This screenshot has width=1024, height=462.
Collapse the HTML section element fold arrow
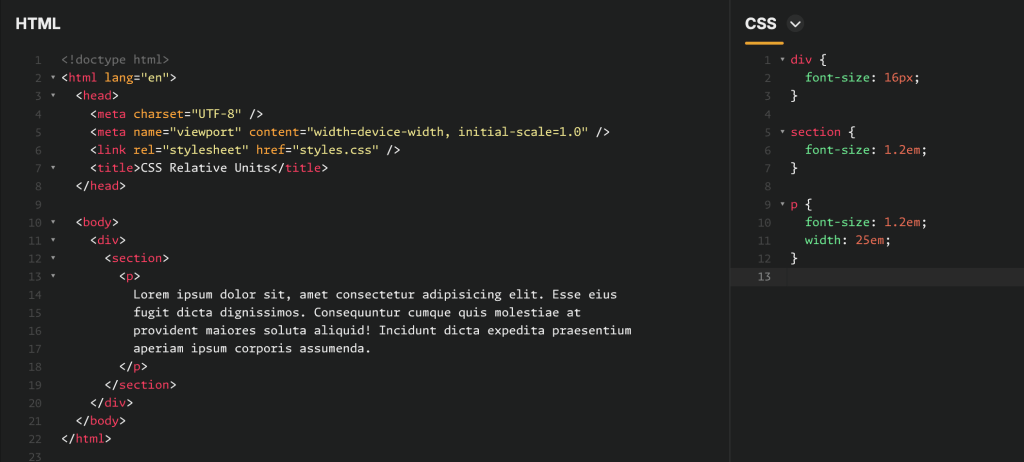tap(52, 258)
